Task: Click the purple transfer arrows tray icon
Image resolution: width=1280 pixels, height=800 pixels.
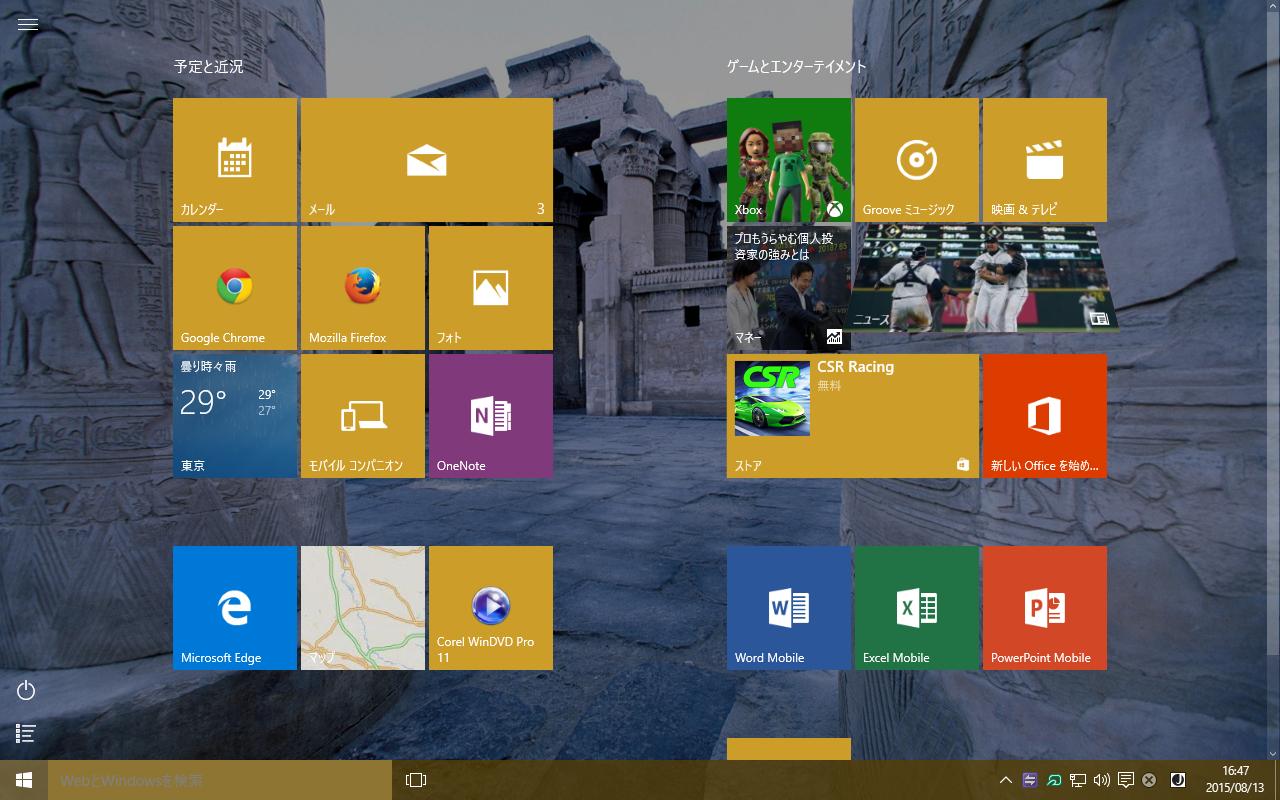Action: click(1030, 780)
